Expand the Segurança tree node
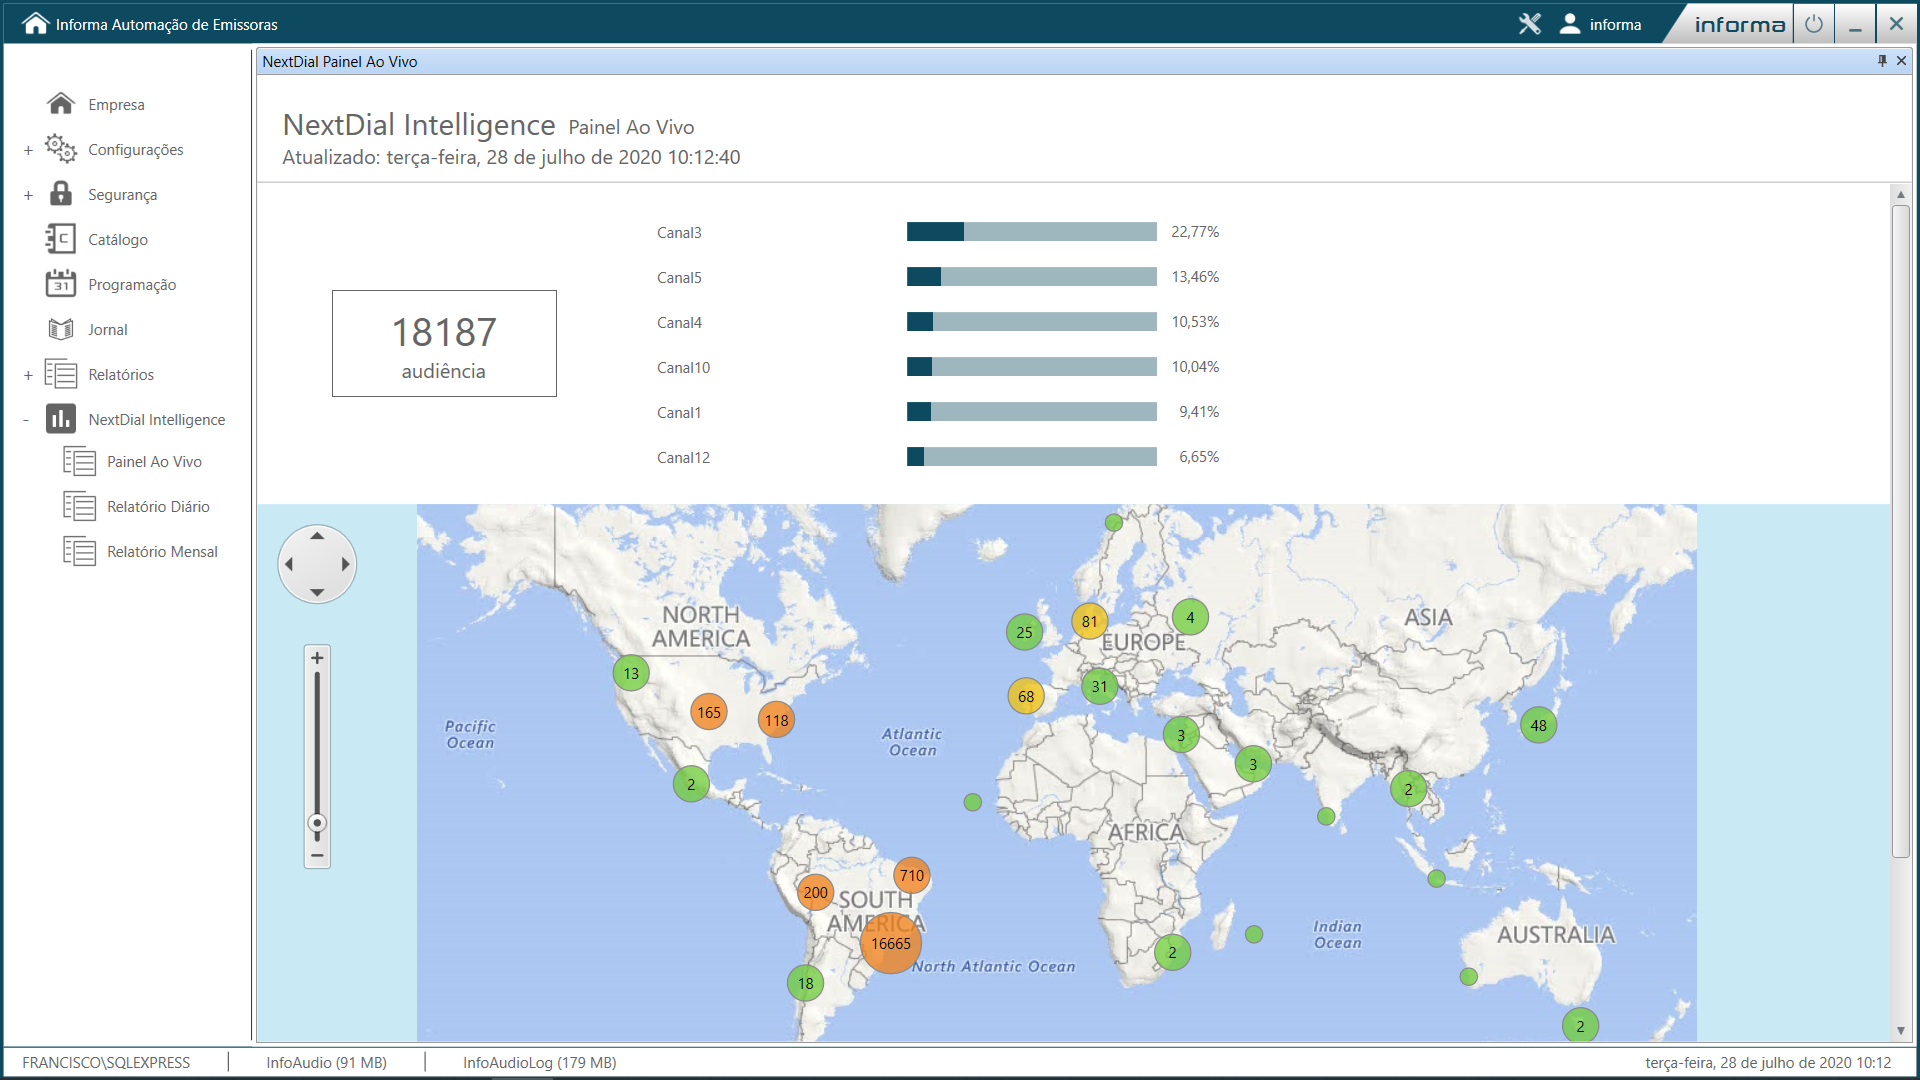The image size is (1920, 1080). [x=28, y=195]
